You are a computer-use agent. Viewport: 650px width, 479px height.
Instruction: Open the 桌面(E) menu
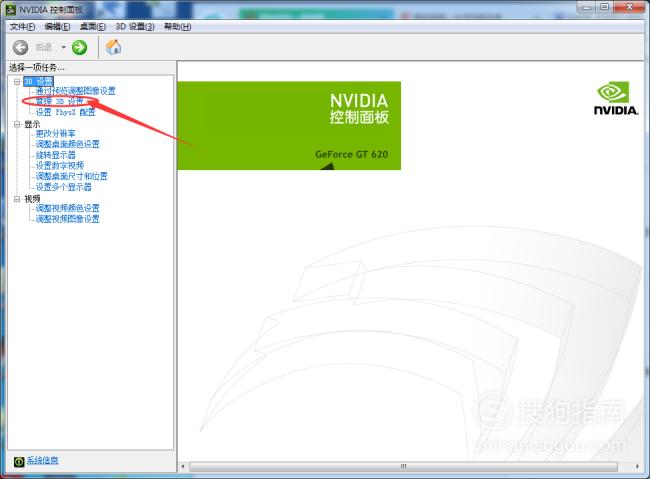92,27
